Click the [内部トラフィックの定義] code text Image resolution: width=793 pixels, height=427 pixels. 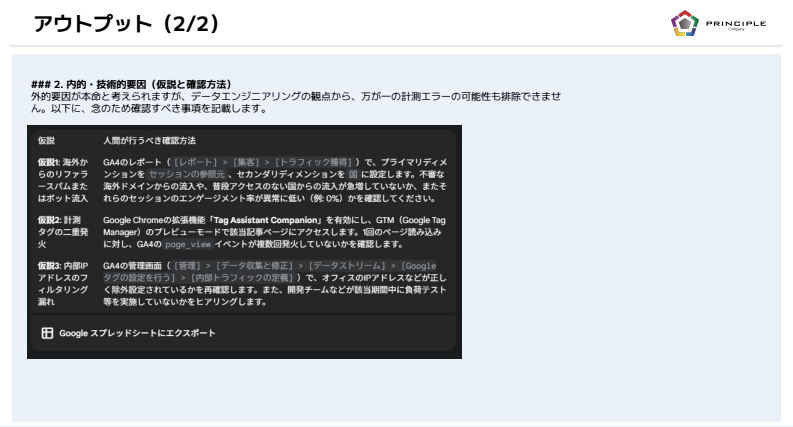pyautogui.click(x=242, y=278)
